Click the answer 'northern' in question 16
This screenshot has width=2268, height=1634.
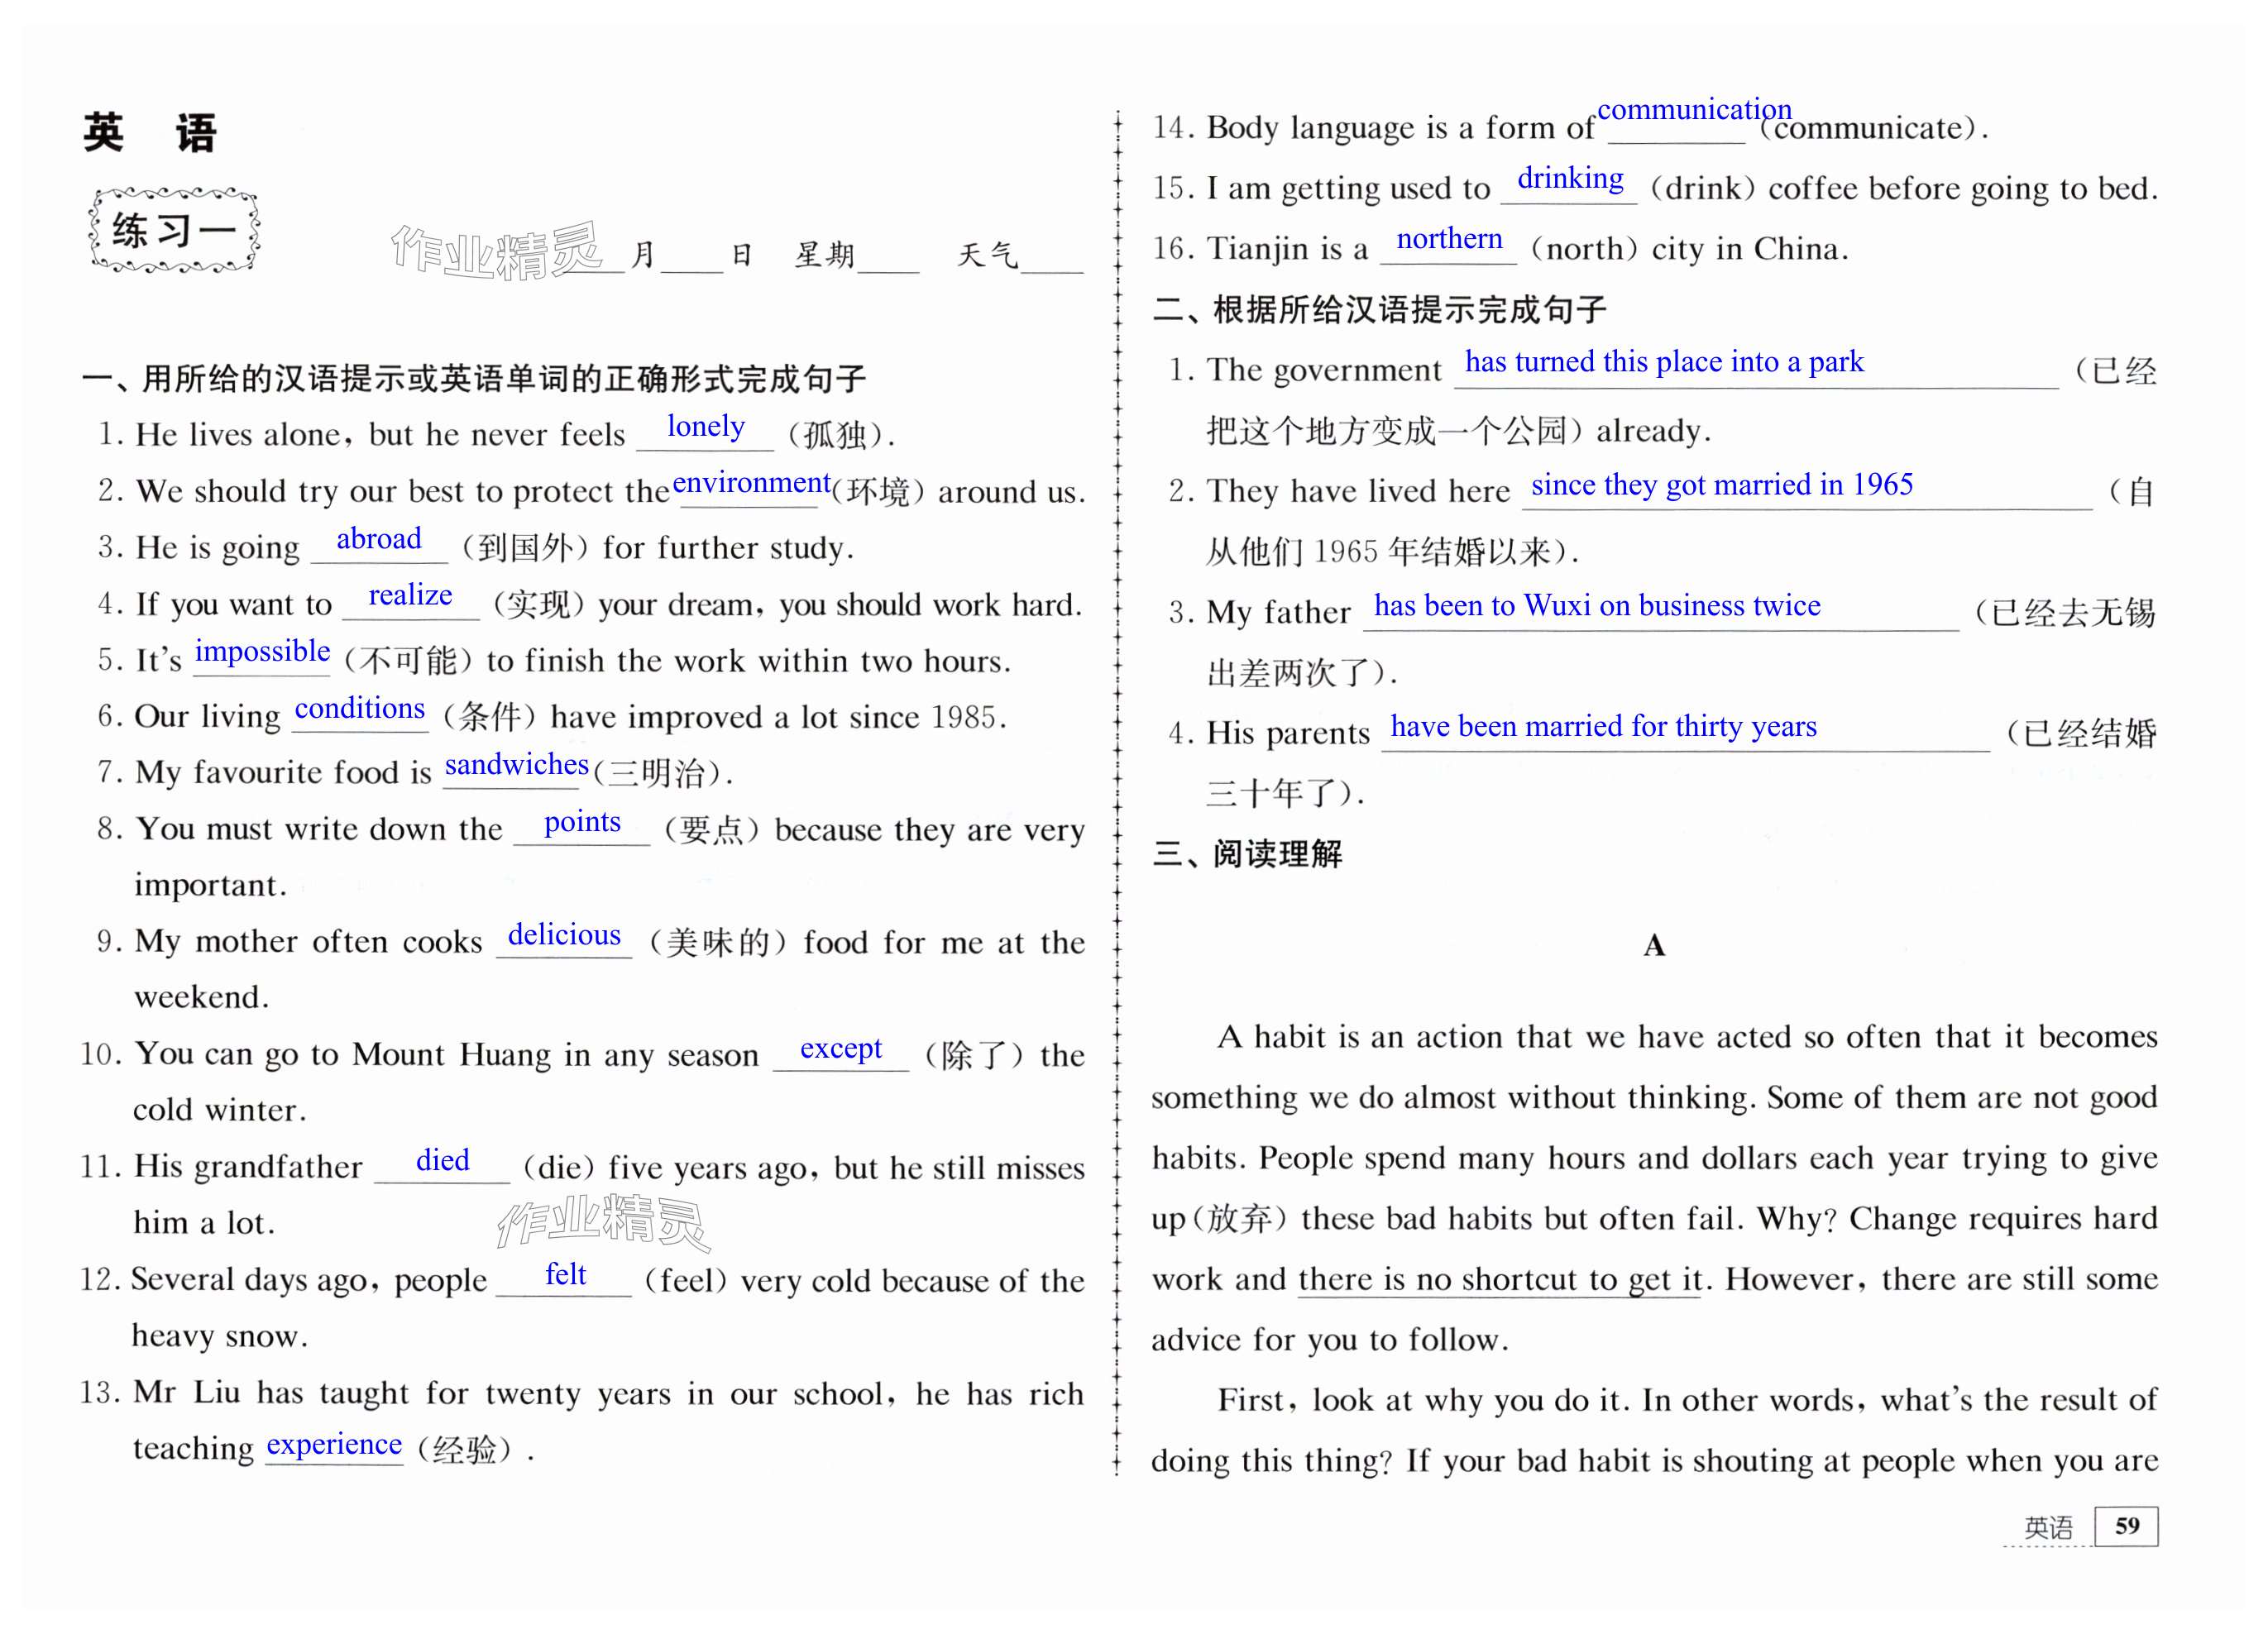(x=1449, y=239)
